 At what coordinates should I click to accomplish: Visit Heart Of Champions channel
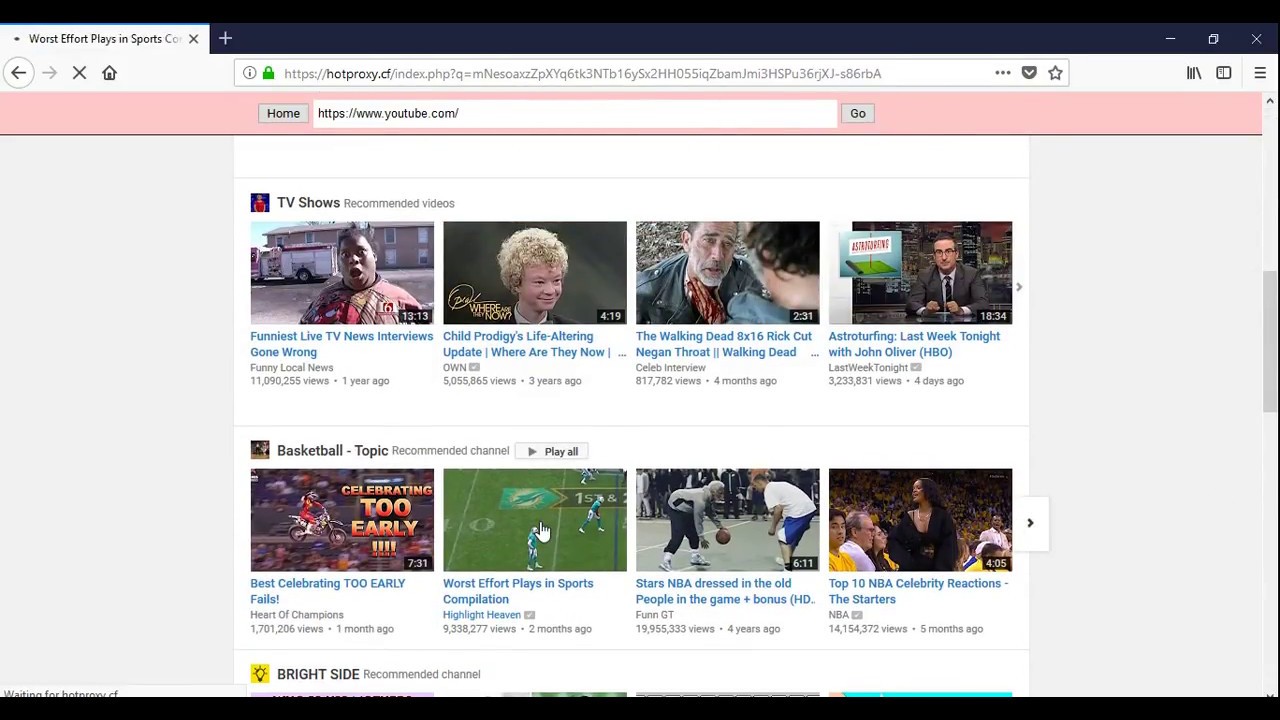click(297, 615)
